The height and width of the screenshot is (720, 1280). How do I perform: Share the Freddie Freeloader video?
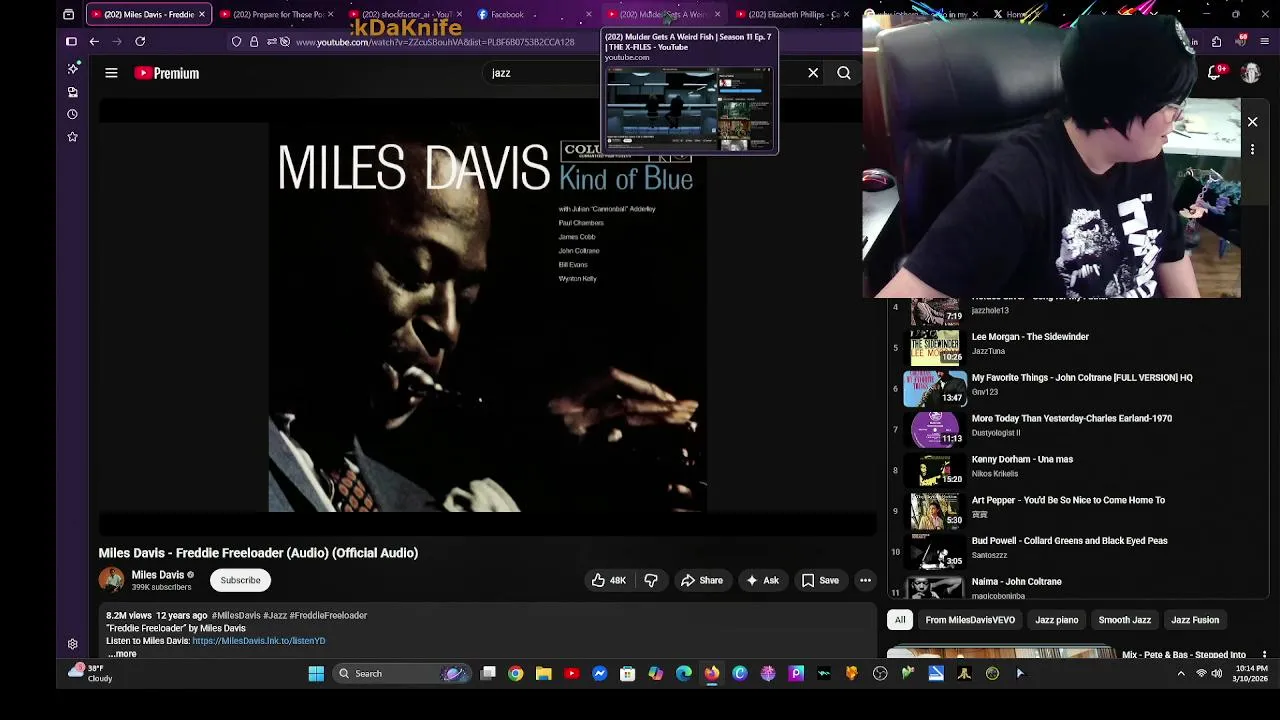pos(701,580)
